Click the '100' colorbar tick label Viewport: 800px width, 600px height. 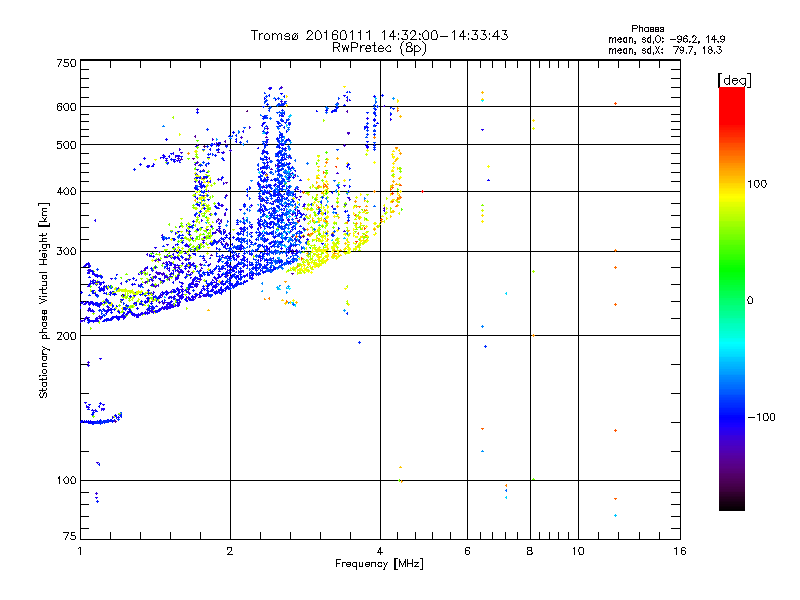pos(757,184)
